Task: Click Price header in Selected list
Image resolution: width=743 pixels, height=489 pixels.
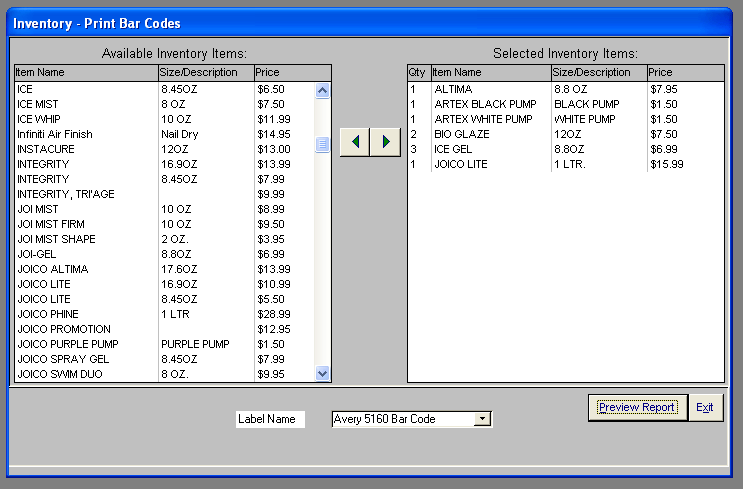Action: 686,72
